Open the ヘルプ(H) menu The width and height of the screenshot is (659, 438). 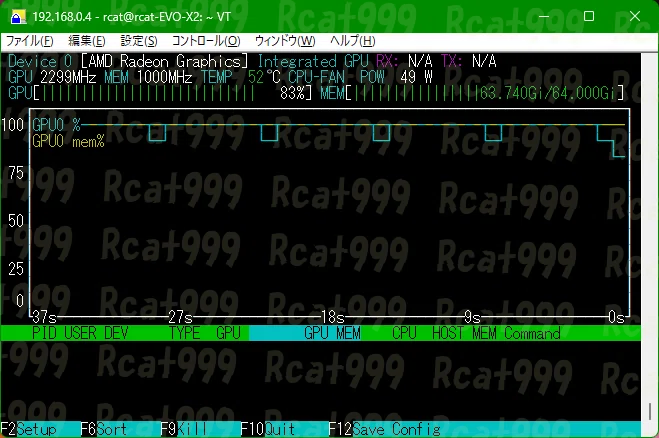[x=352, y=41]
